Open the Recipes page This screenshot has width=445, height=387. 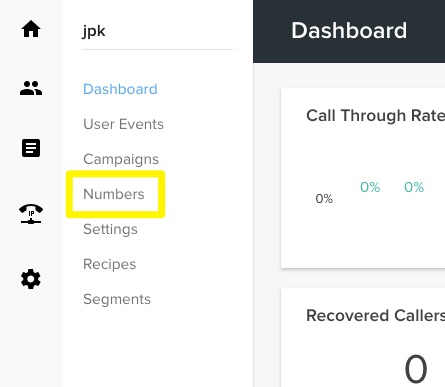pos(110,264)
